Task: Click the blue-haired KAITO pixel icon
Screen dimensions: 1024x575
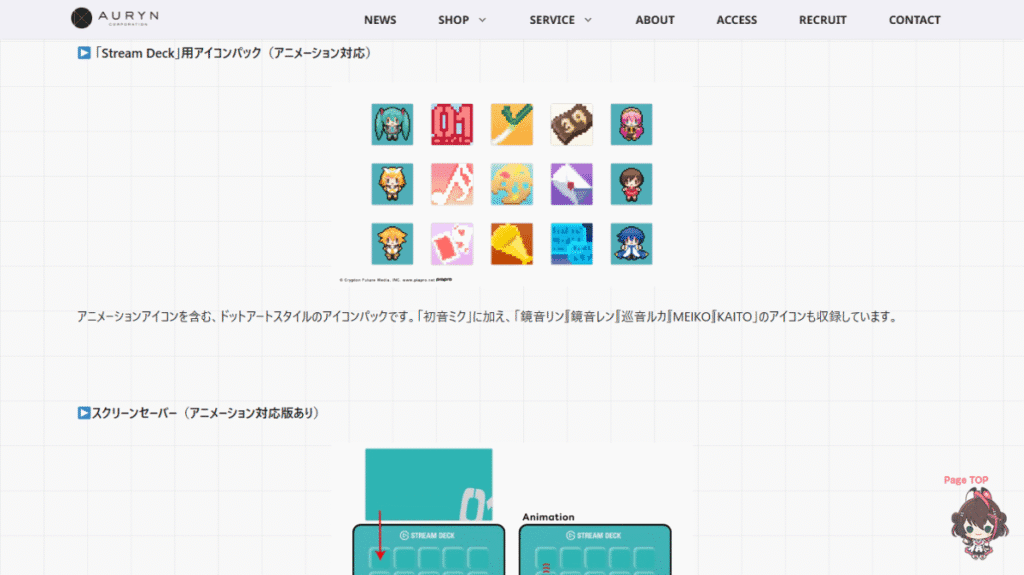Action: click(x=632, y=244)
